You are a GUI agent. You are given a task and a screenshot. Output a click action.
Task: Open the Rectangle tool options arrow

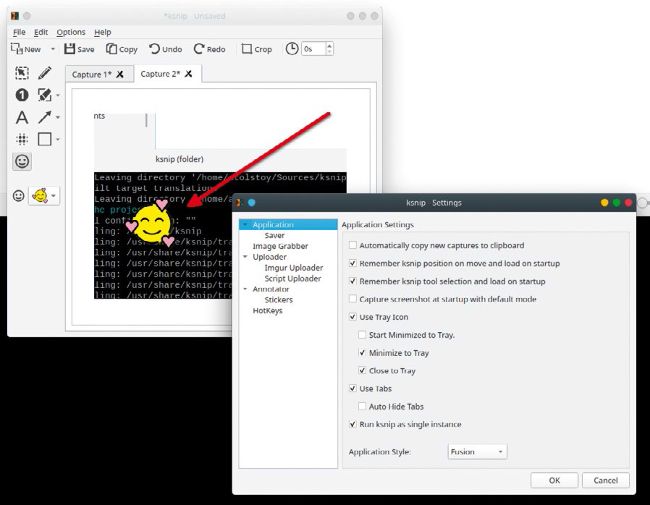(58, 139)
